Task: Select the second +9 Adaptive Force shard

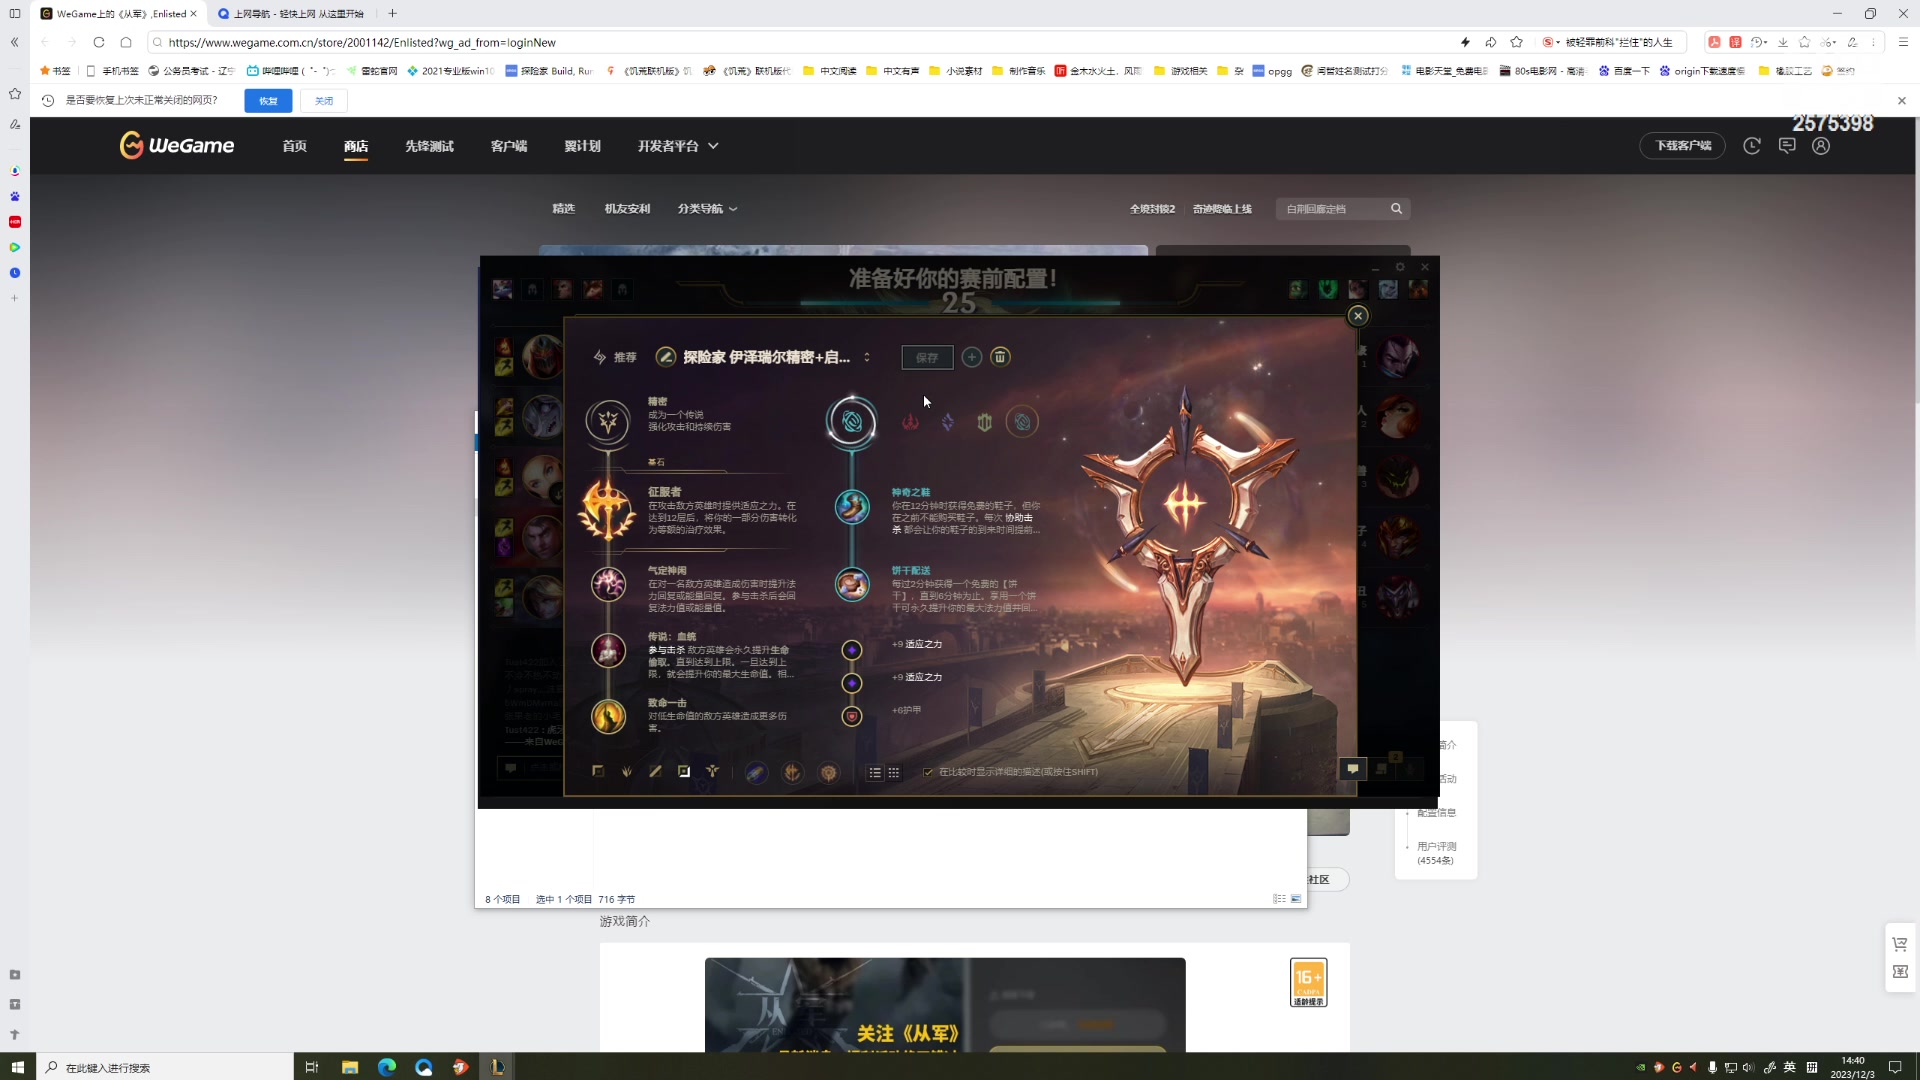Action: 852,683
